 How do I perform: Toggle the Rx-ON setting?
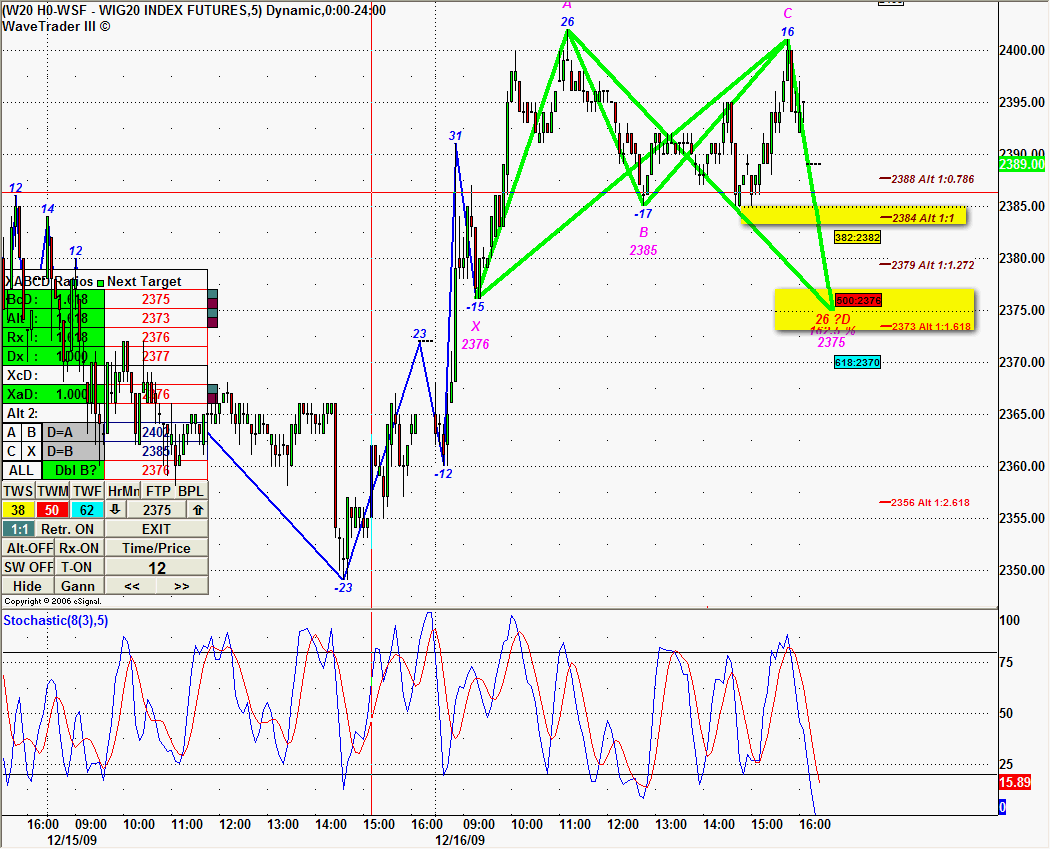[79, 548]
